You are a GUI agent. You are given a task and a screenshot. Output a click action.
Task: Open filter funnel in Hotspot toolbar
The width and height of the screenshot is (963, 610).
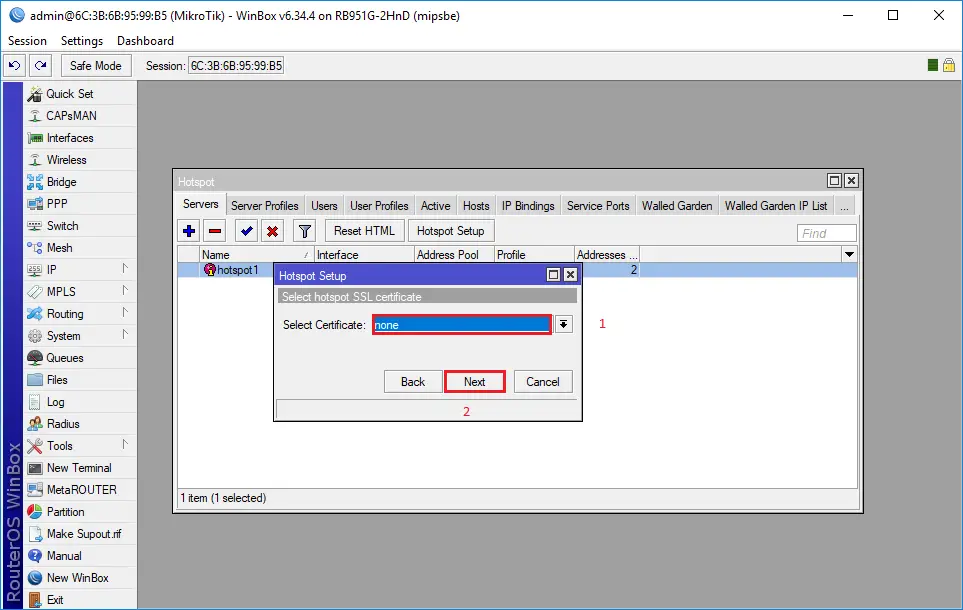pyautogui.click(x=305, y=231)
